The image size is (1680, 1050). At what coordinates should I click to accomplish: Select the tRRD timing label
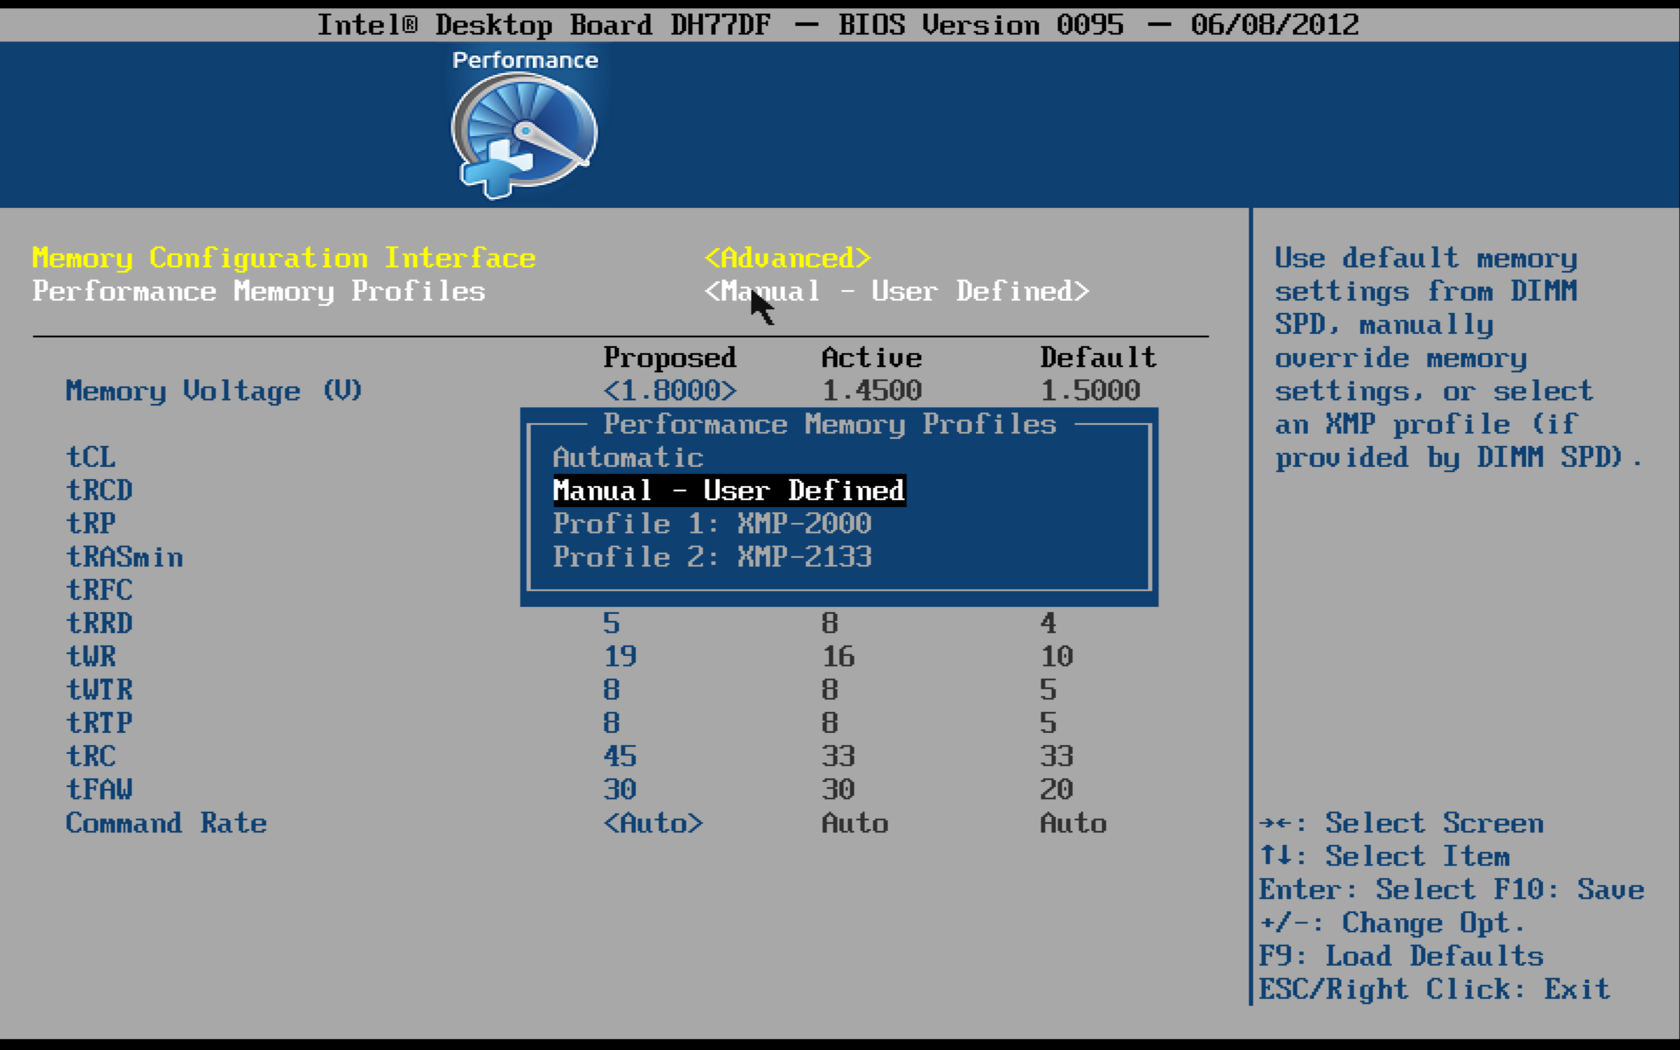pos(99,623)
